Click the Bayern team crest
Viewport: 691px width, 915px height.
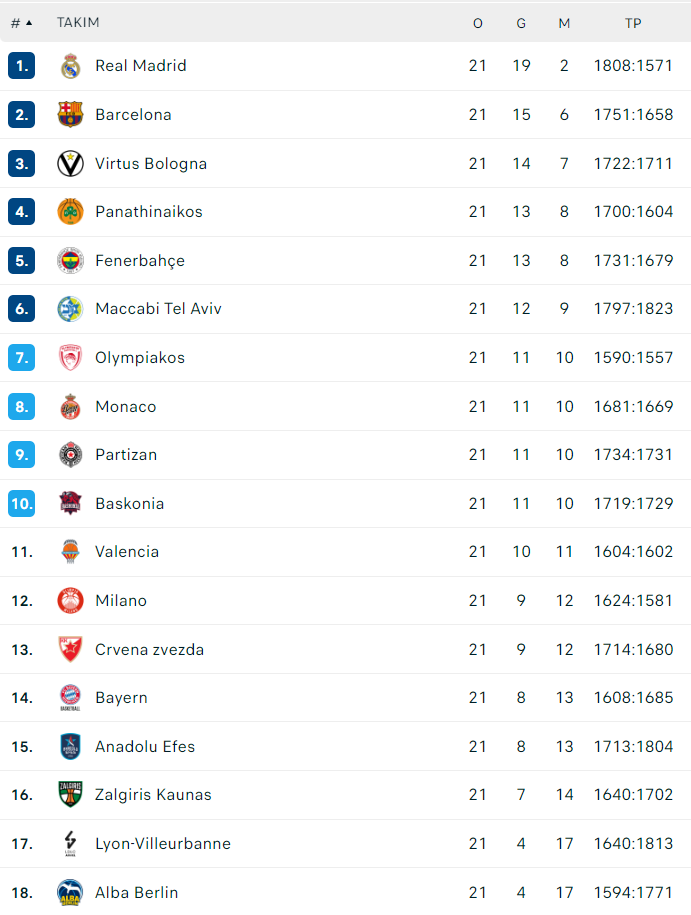click(70, 698)
